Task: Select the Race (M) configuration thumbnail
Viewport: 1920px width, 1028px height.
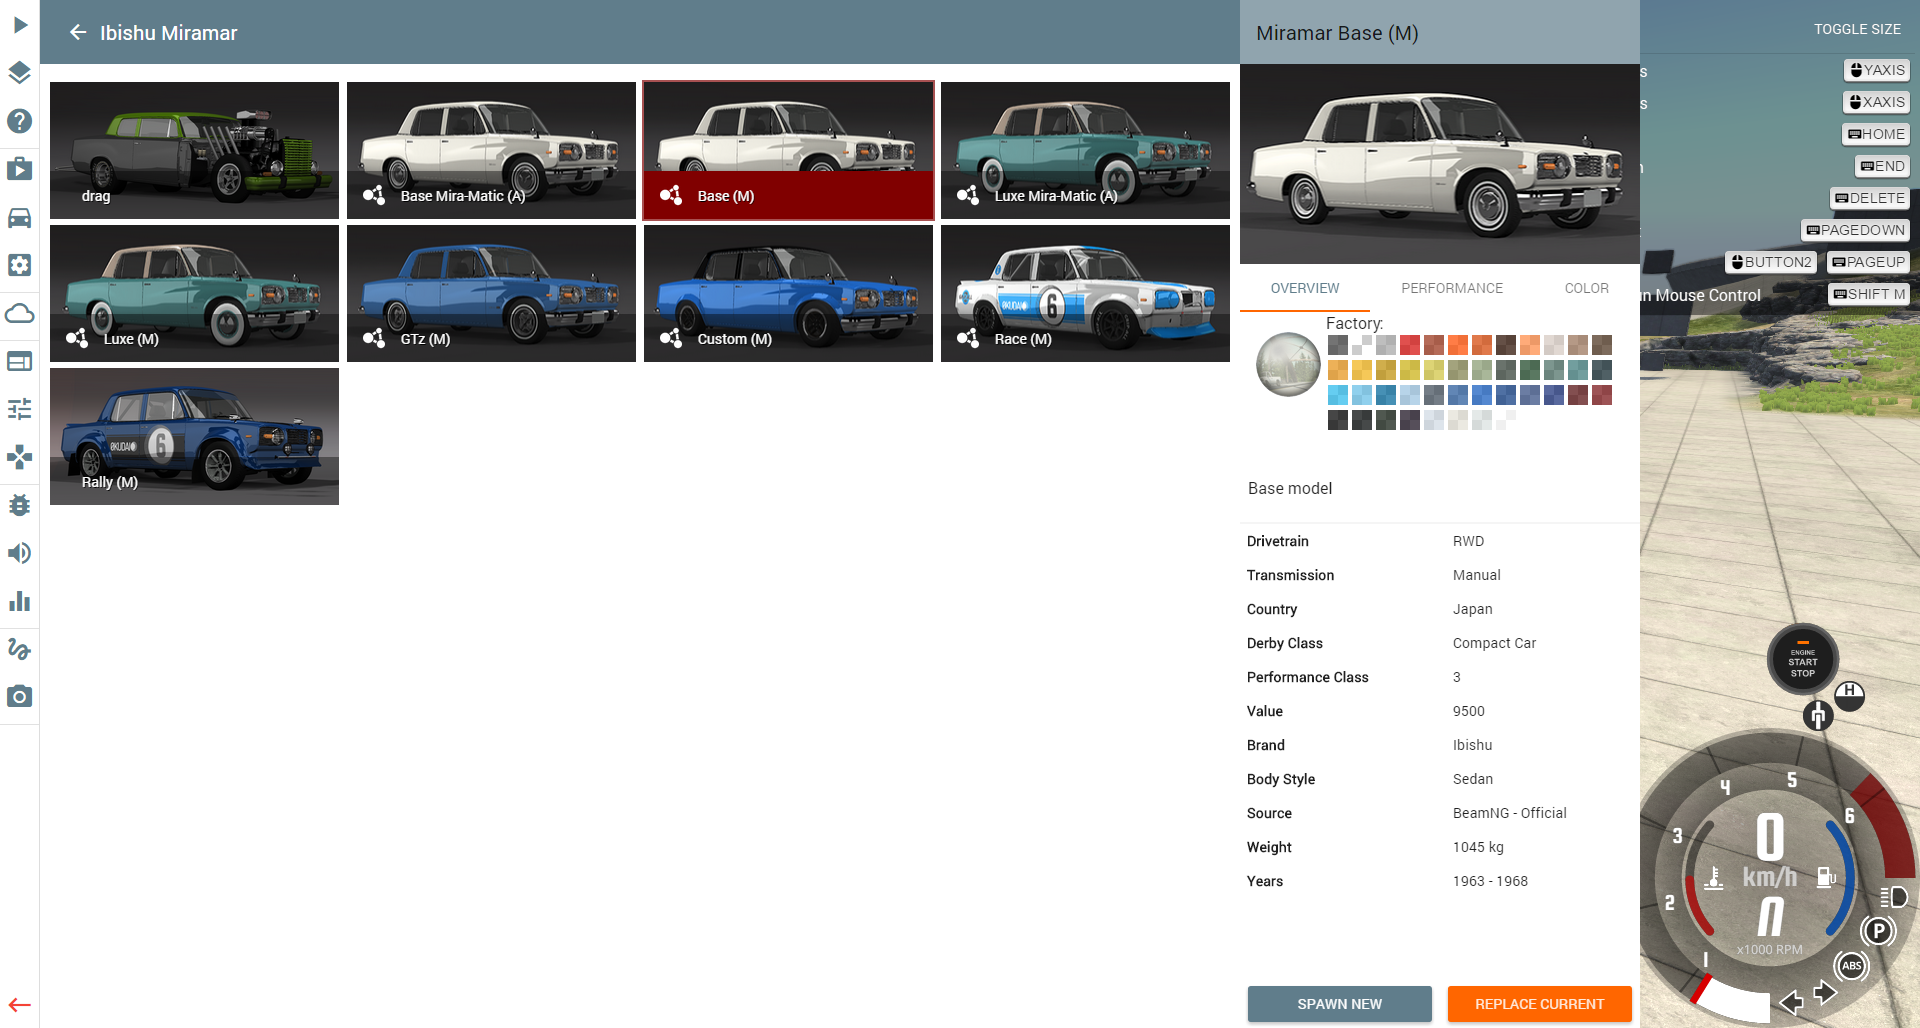Action: click(x=1085, y=293)
